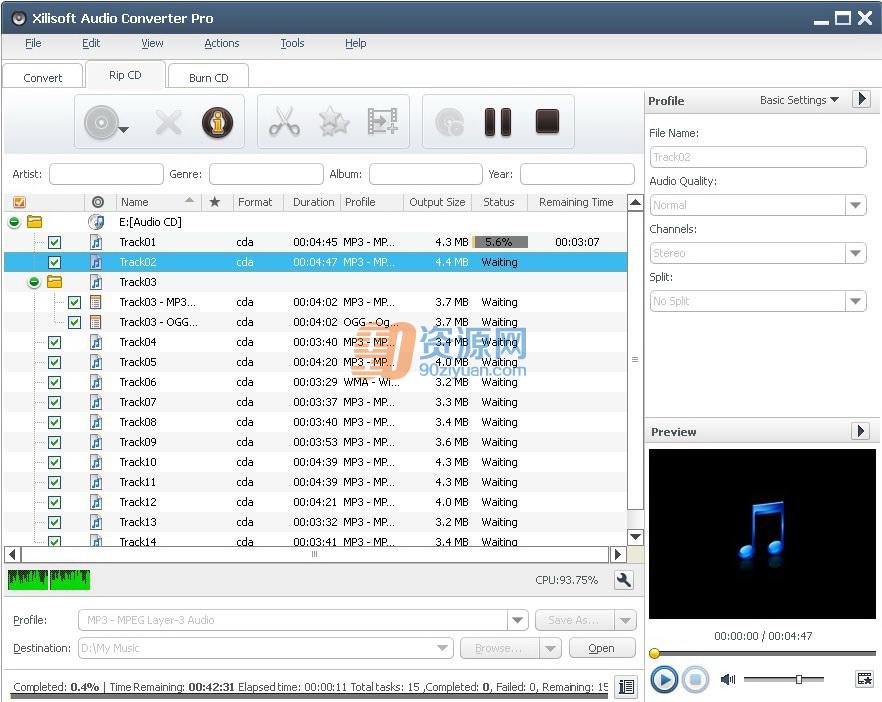The height and width of the screenshot is (702, 882).
Task: Click the music file icon of Track07
Action: click(x=96, y=402)
